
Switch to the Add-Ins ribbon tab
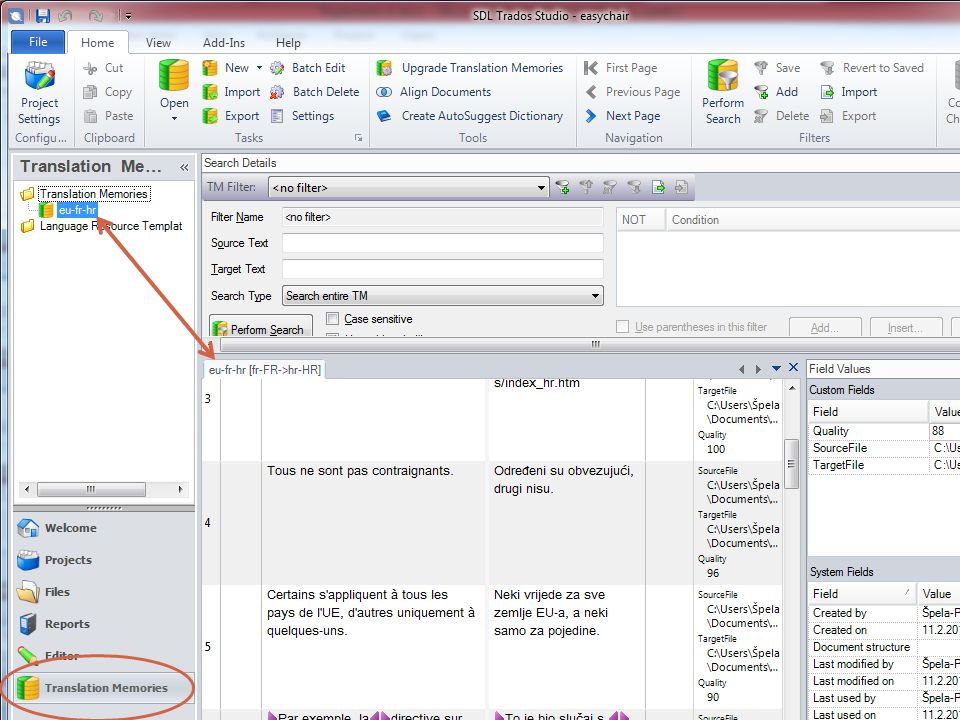click(x=224, y=42)
